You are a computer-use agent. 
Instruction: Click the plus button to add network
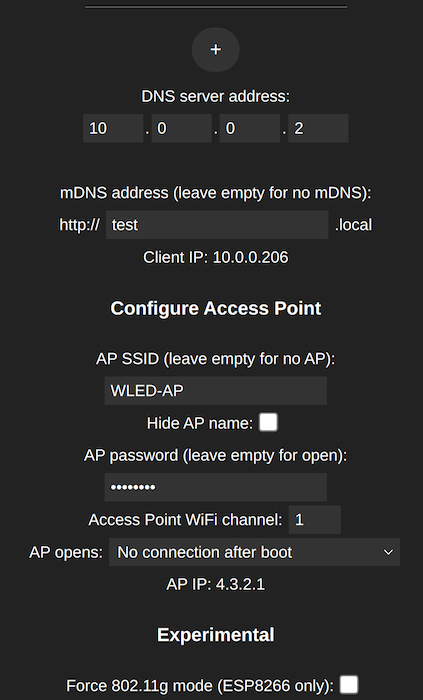(x=216, y=50)
